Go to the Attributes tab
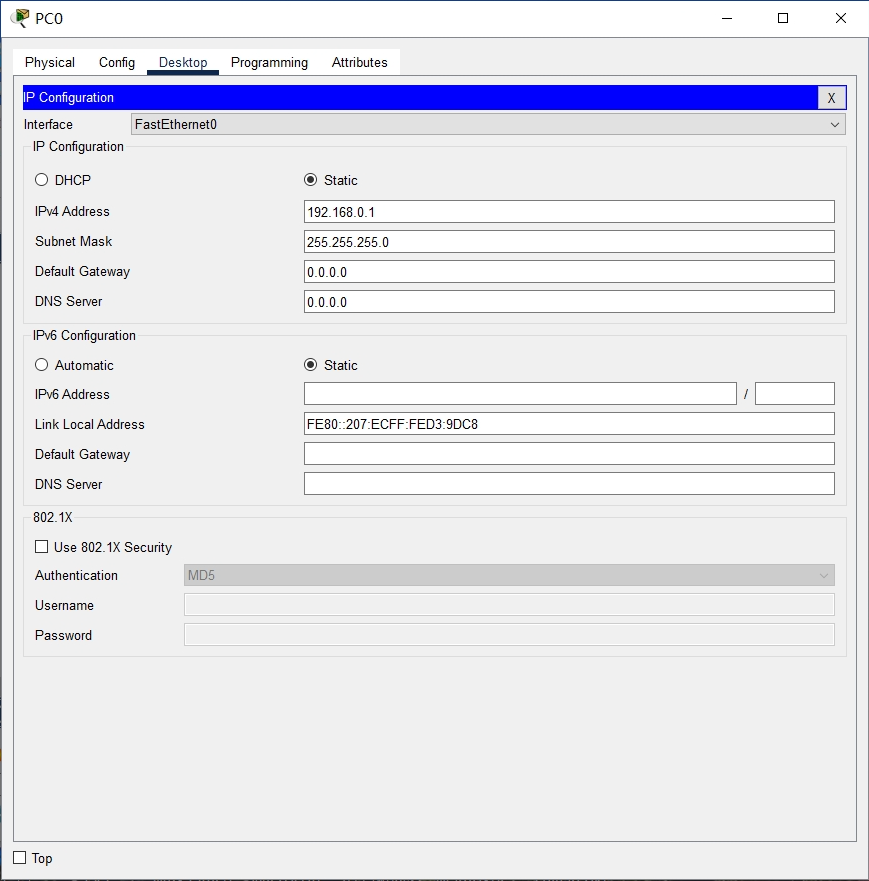The image size is (869, 881). [x=360, y=62]
